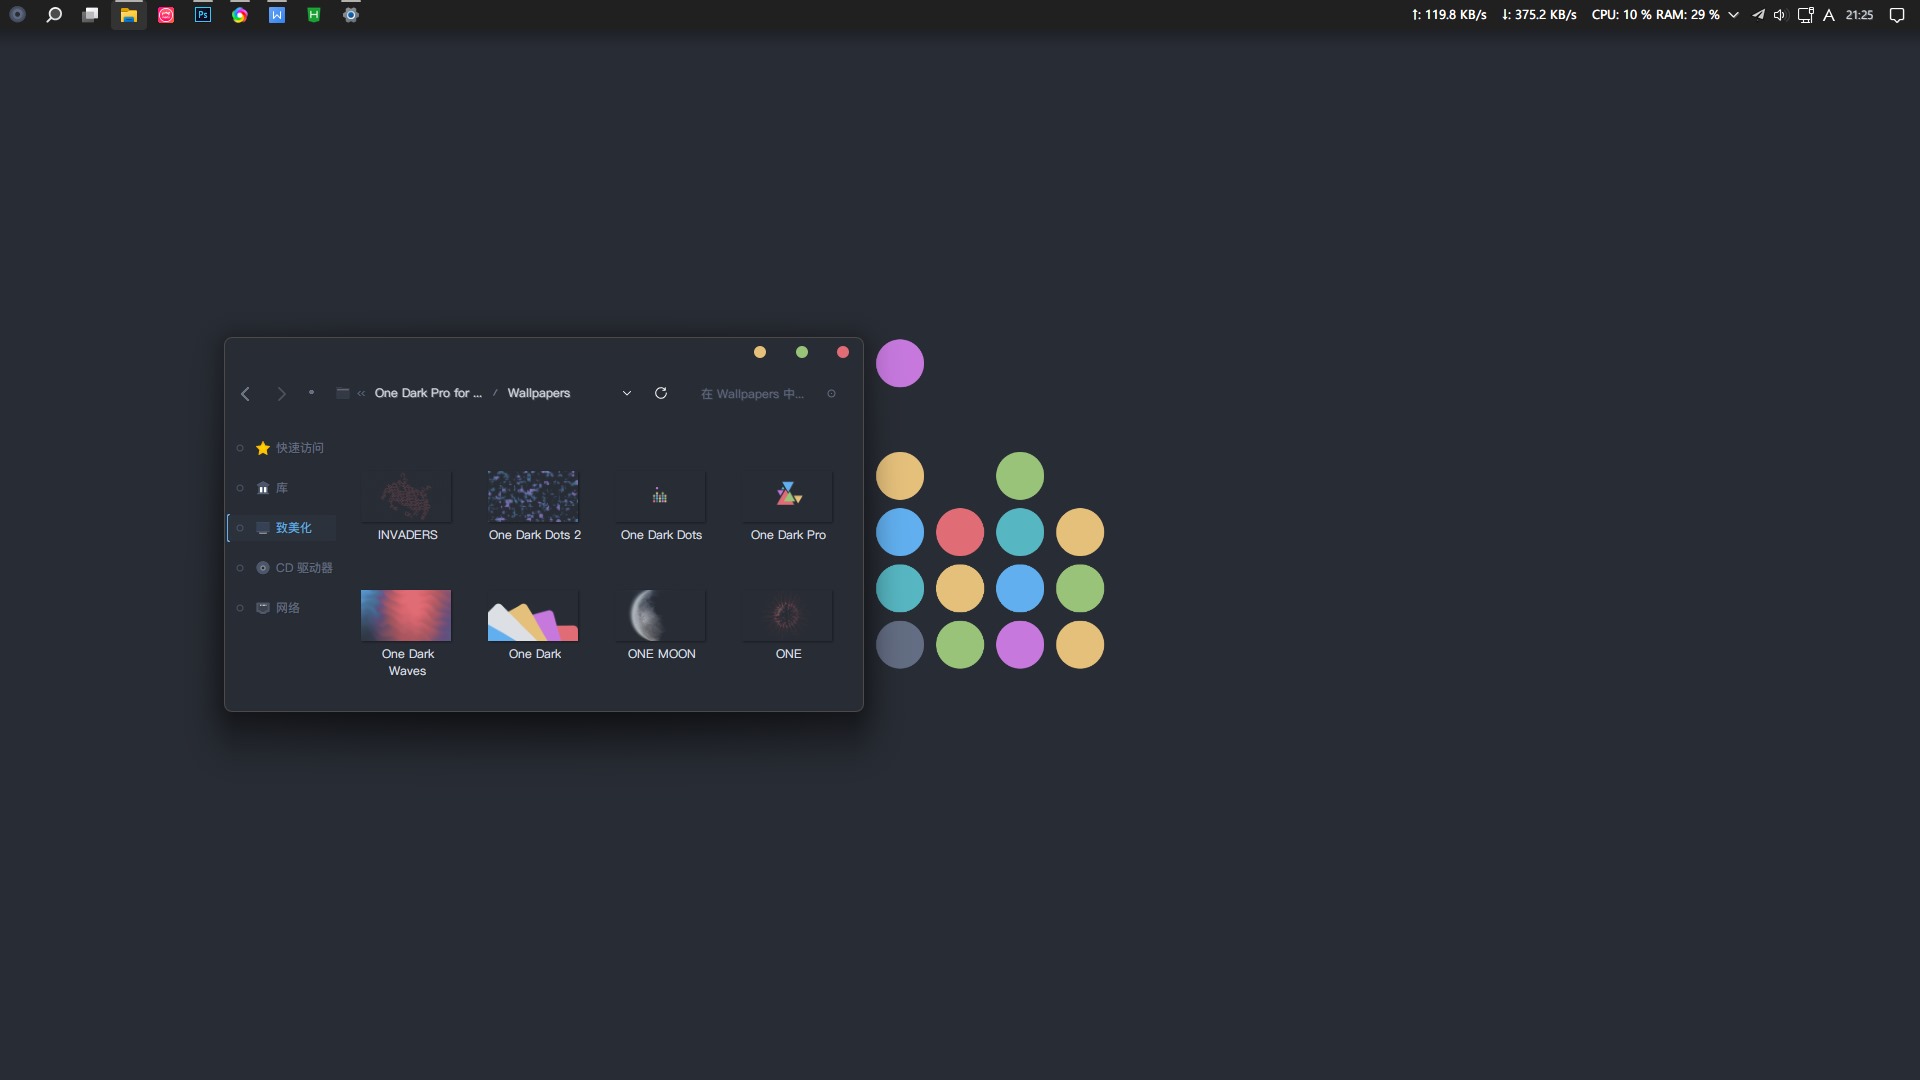1920x1080 pixels.
Task: Select 致美化 in the navigation pane
Action: [293, 528]
